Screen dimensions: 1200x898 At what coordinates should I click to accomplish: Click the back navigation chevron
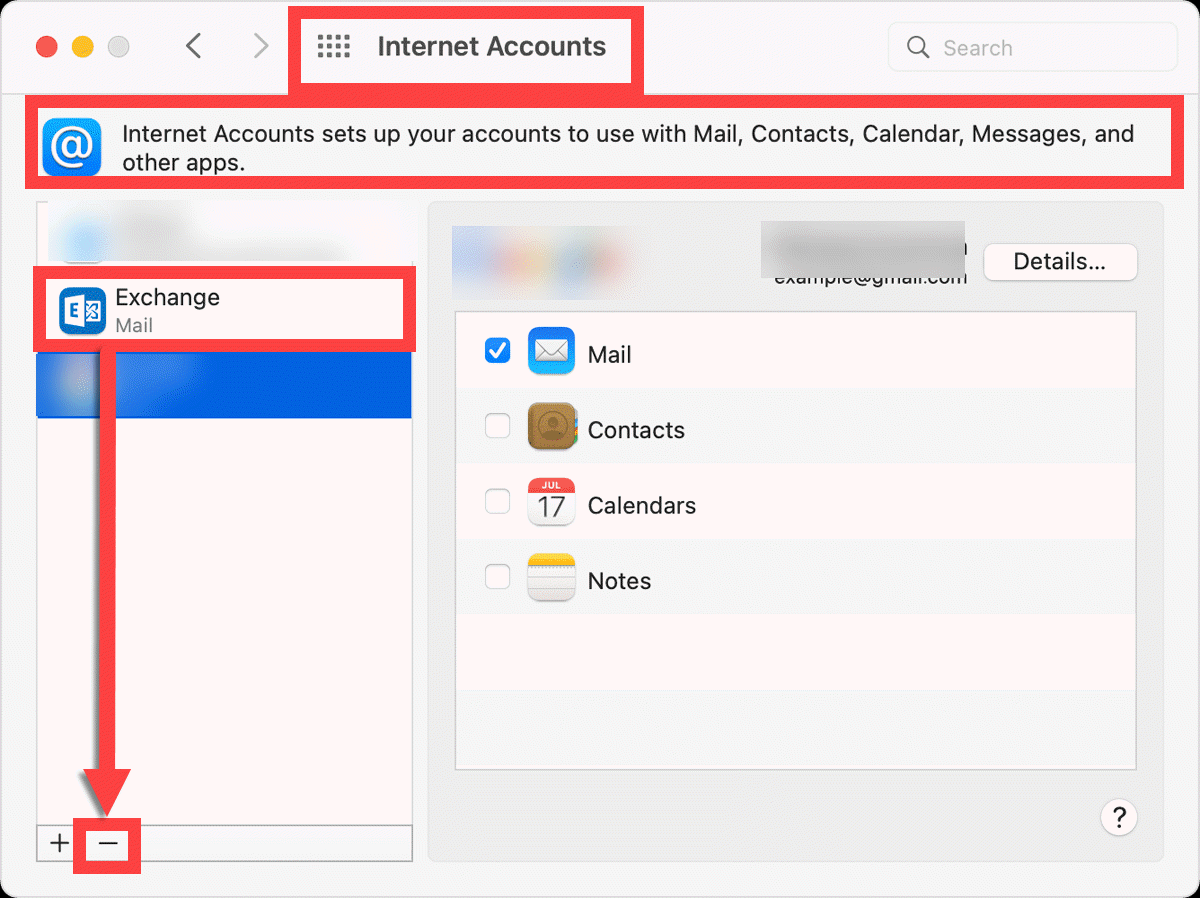coord(194,46)
